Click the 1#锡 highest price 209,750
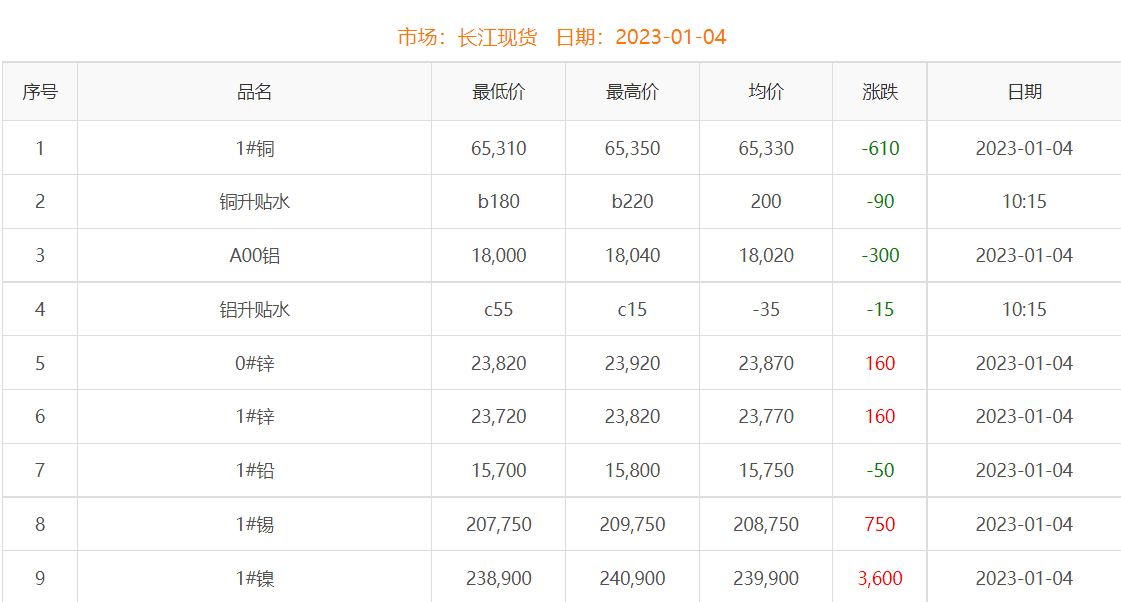 632,525
